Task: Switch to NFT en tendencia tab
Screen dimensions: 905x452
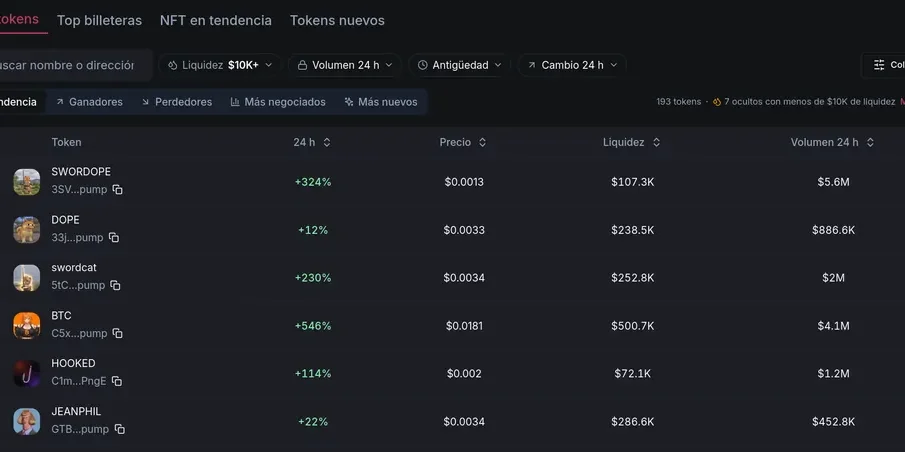Action: coord(216,20)
